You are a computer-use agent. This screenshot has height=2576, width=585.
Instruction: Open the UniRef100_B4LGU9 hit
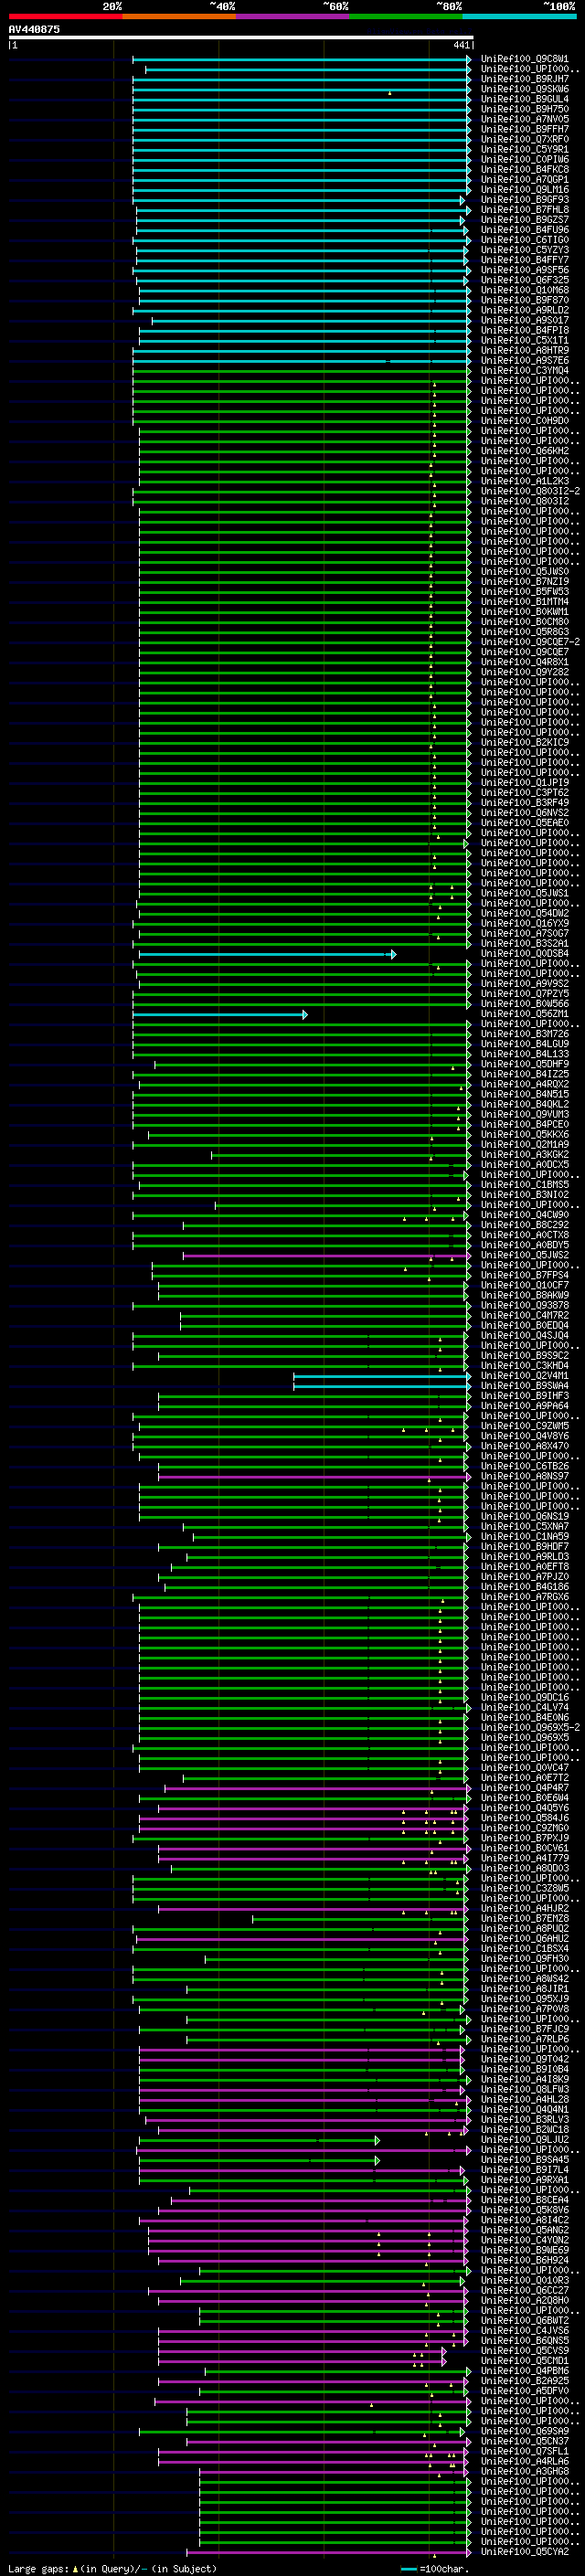pos(524,1044)
